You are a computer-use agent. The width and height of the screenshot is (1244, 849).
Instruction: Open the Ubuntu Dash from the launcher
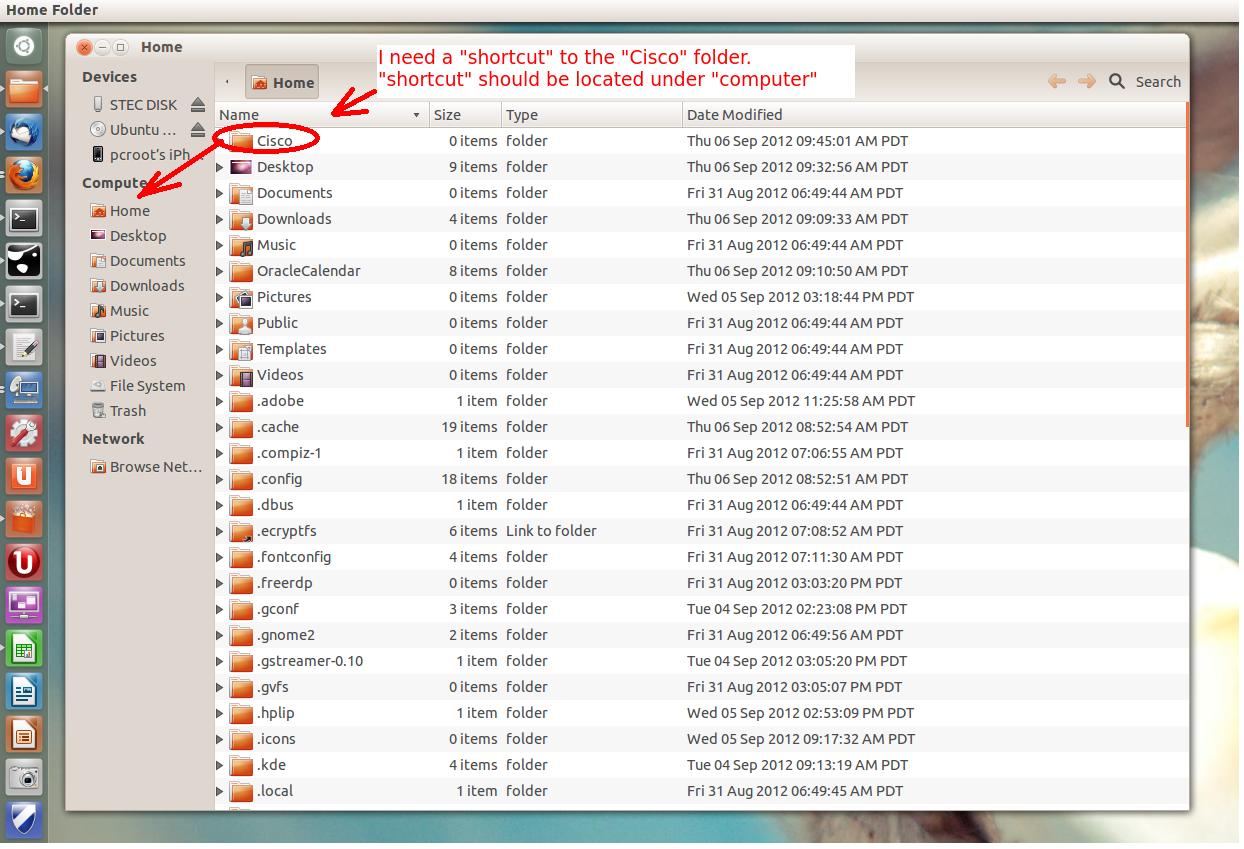click(x=22, y=44)
